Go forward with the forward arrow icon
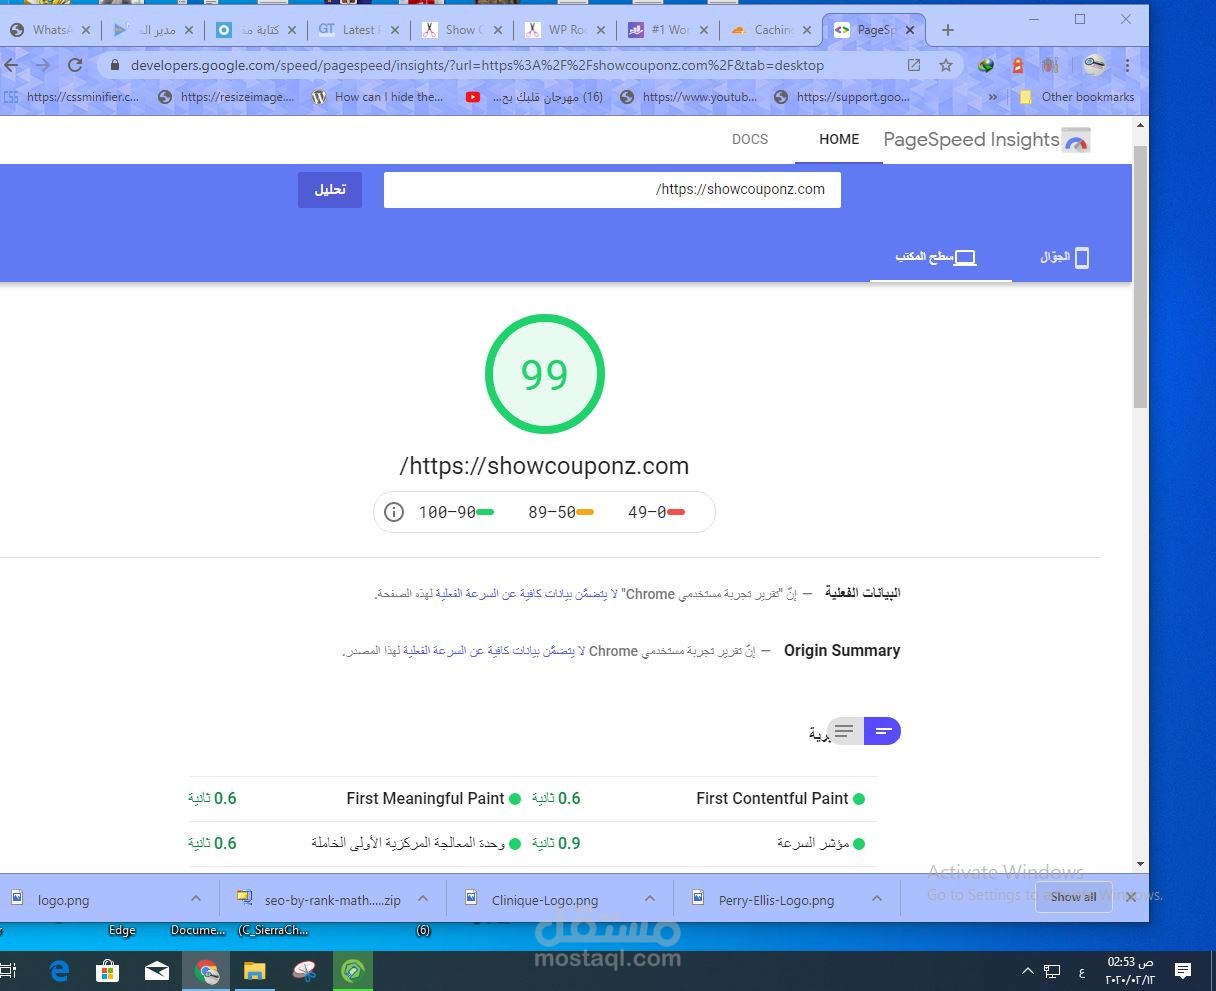 click(x=42, y=65)
